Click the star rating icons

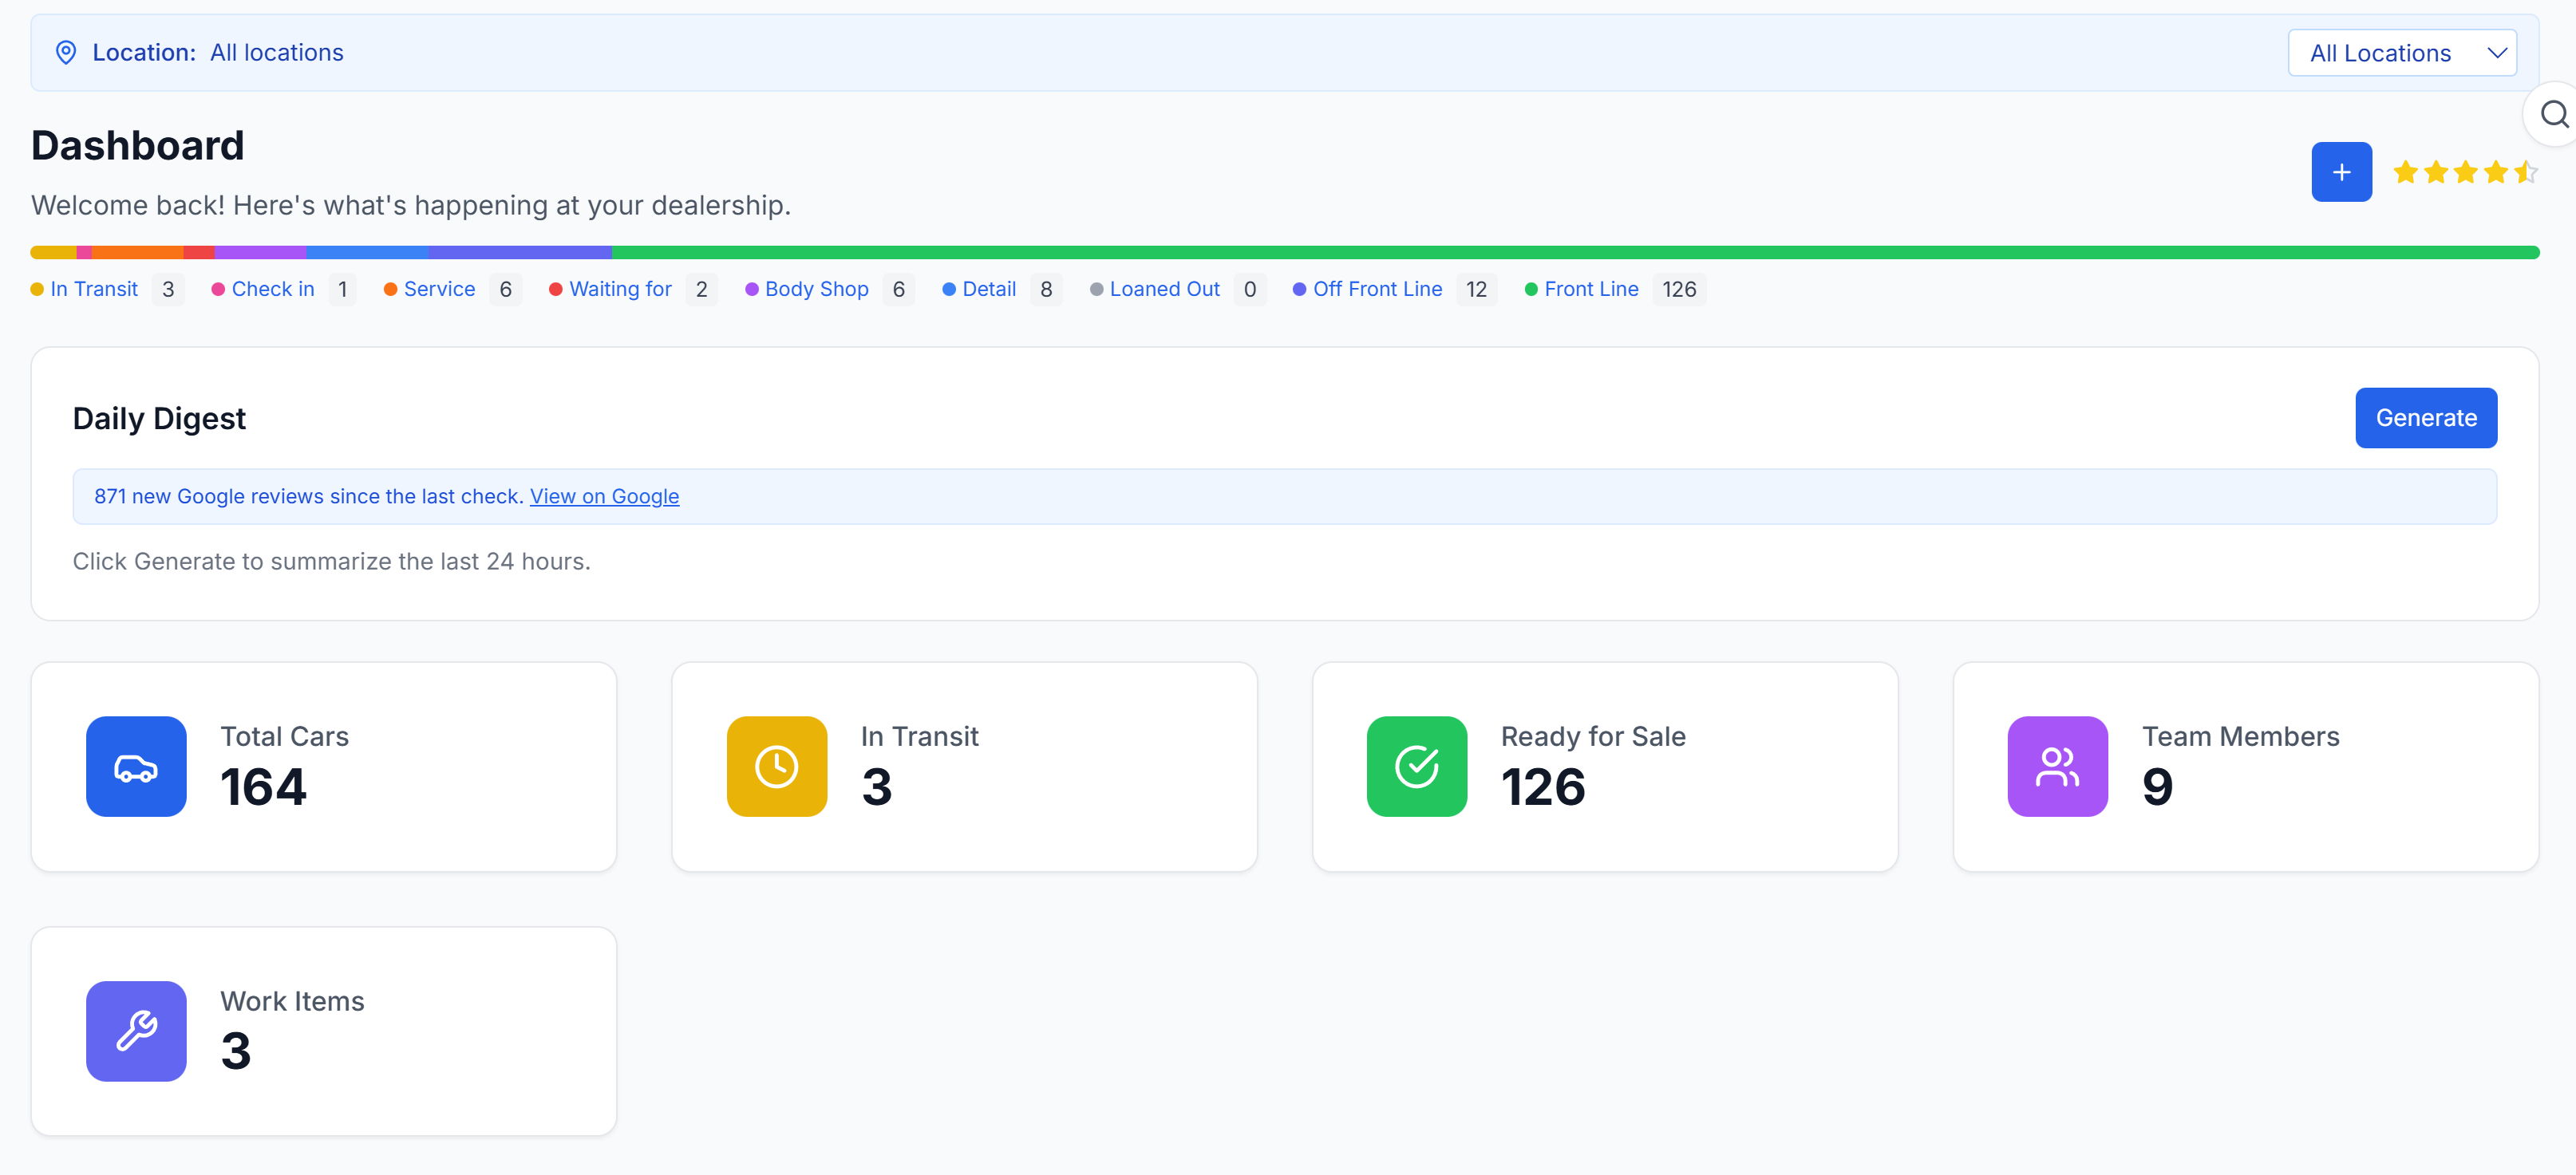click(2465, 172)
